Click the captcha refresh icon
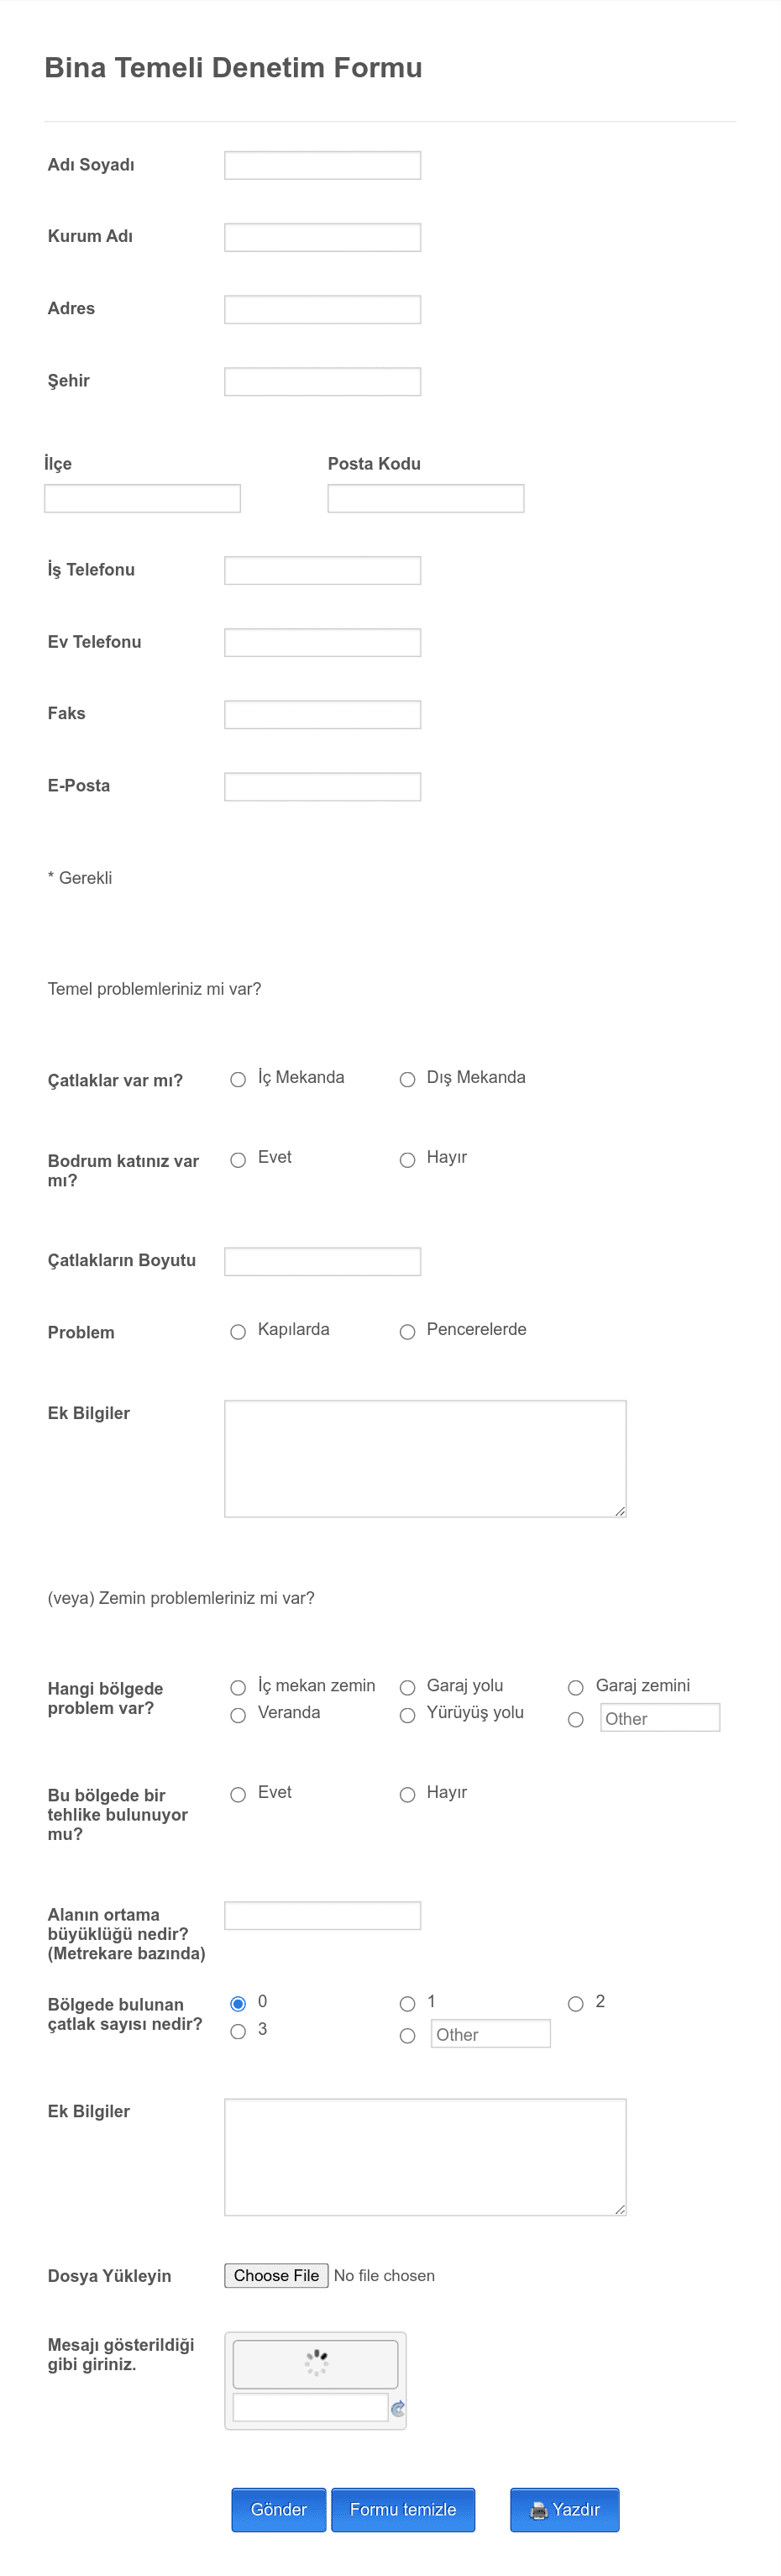Image resolution: width=781 pixels, height=2576 pixels. pyautogui.click(x=398, y=2408)
